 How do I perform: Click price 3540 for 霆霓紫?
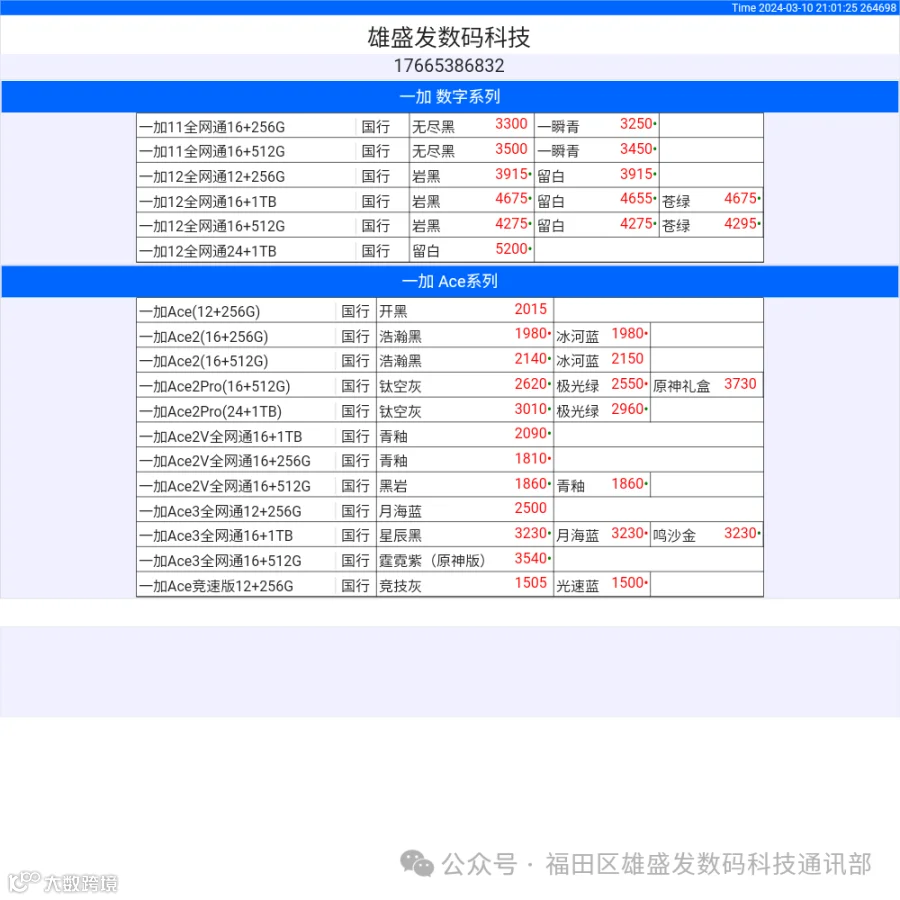click(532, 558)
